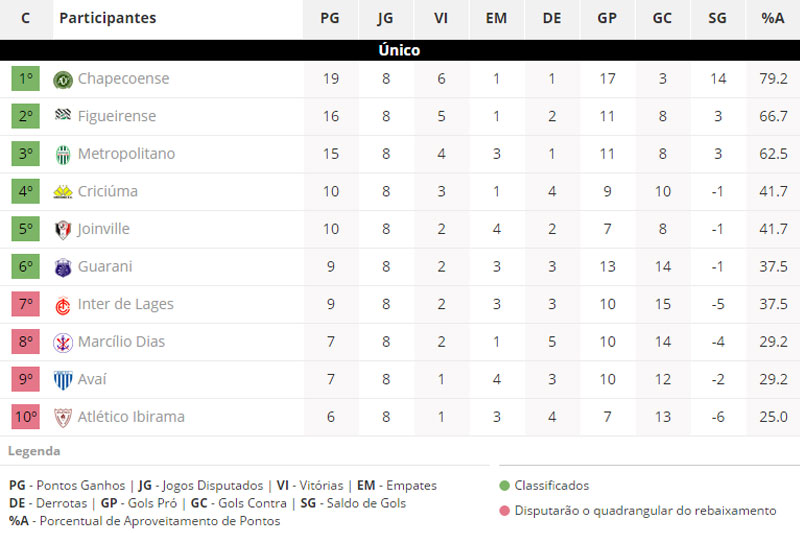Click the red 10º position badge
800x533 pixels.
click(x=25, y=417)
